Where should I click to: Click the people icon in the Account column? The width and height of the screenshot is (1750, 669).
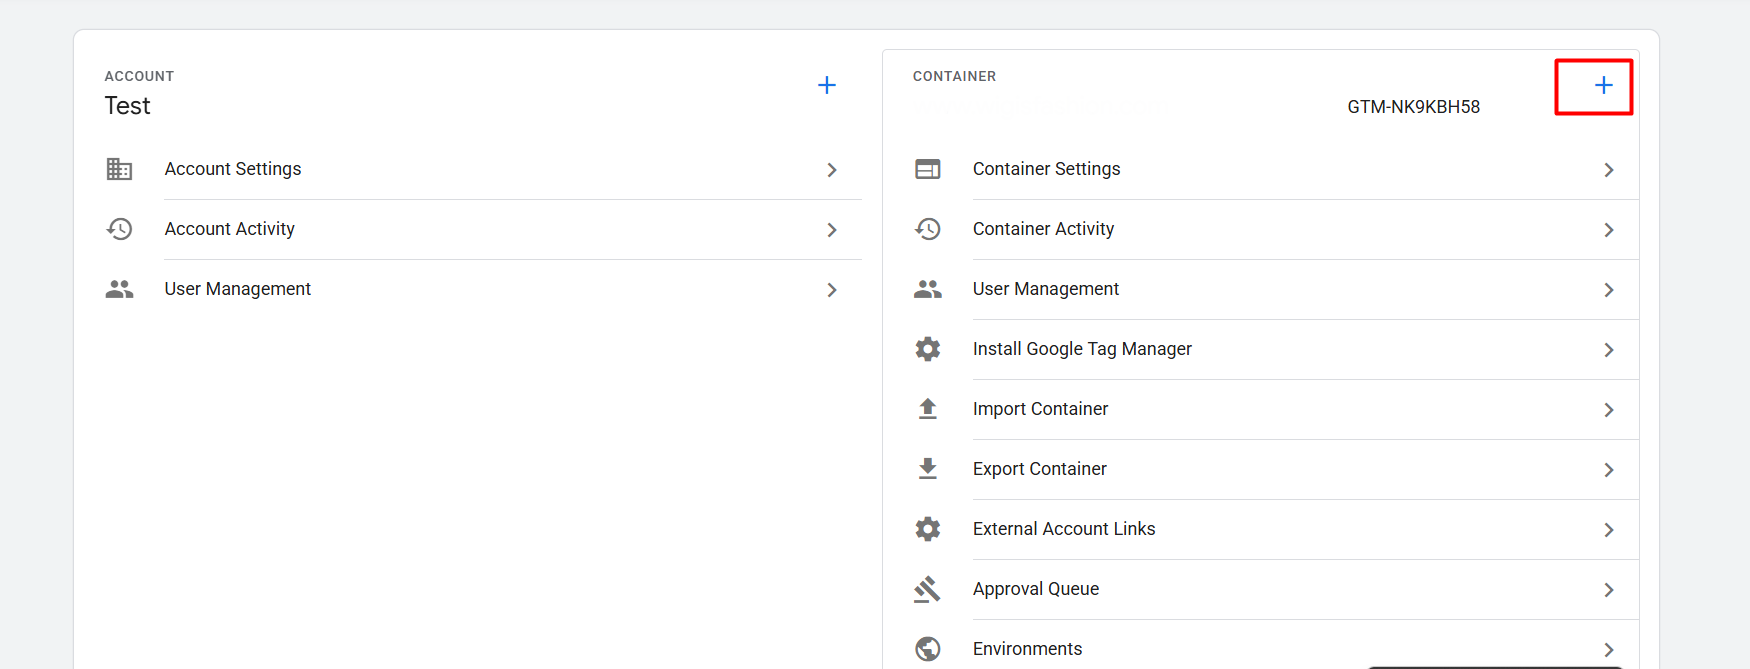point(119,289)
